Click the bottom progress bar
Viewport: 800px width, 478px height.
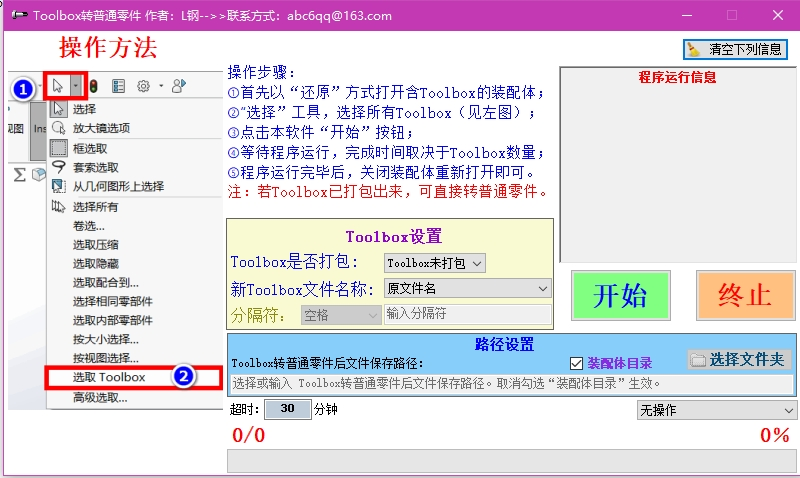[x=512, y=461]
